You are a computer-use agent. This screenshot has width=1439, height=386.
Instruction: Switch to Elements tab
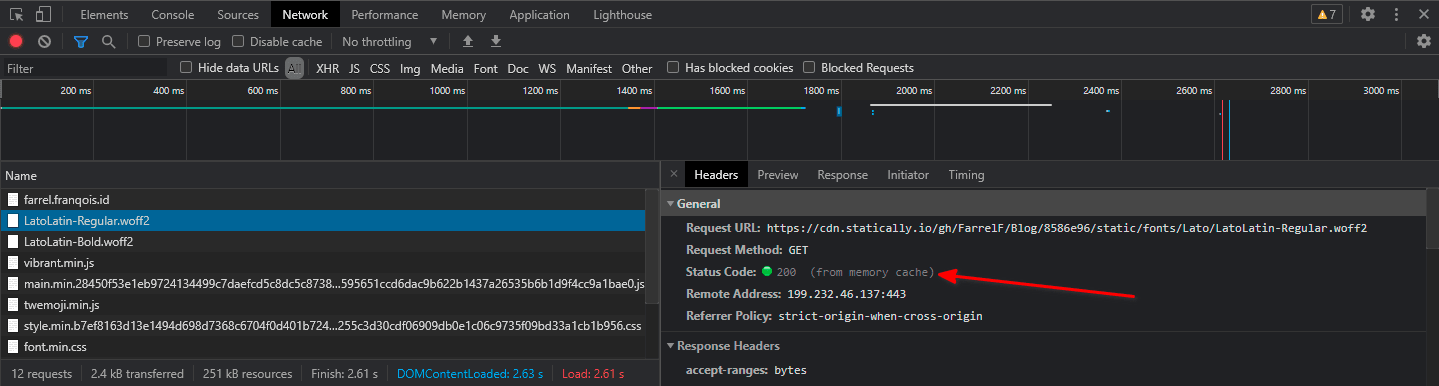point(103,15)
